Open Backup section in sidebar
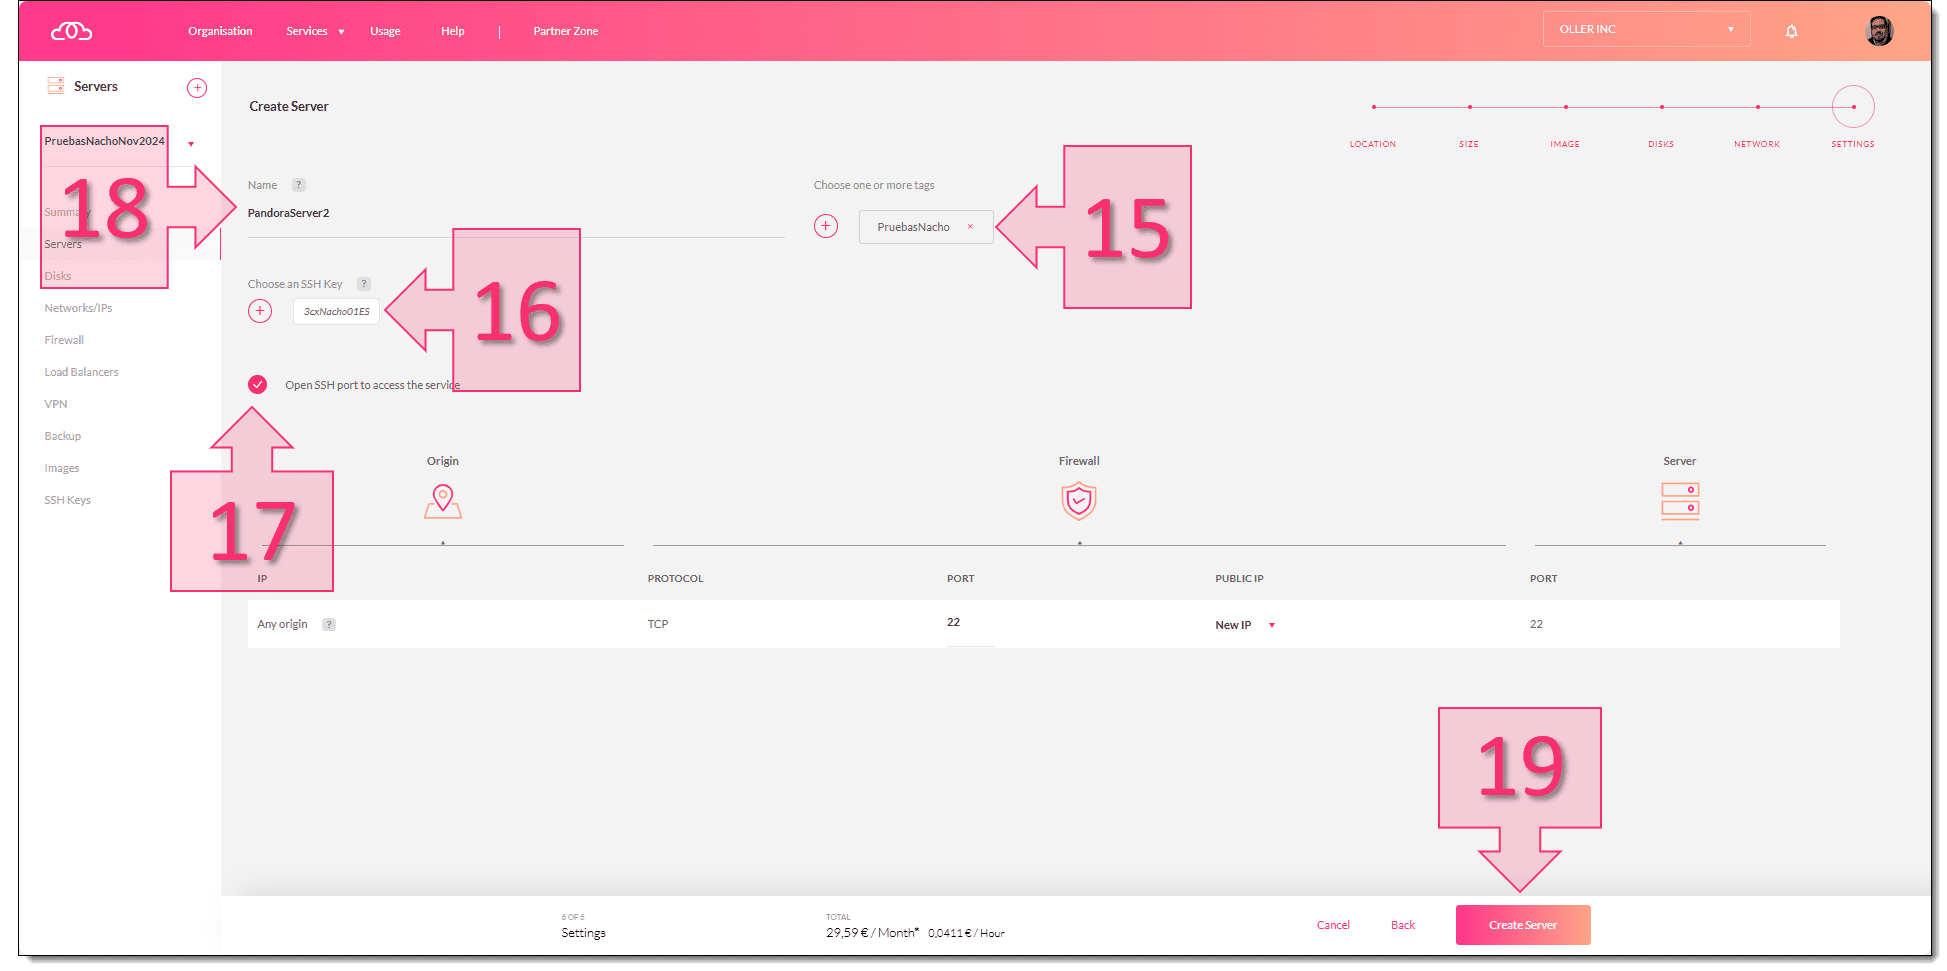Image resolution: width=1947 pixels, height=971 pixels. pos(62,436)
